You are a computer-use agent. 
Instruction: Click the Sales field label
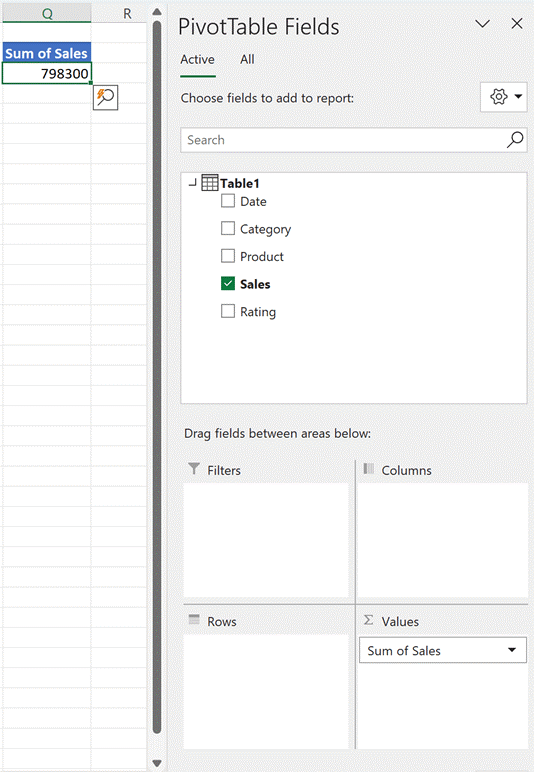pyautogui.click(x=255, y=284)
